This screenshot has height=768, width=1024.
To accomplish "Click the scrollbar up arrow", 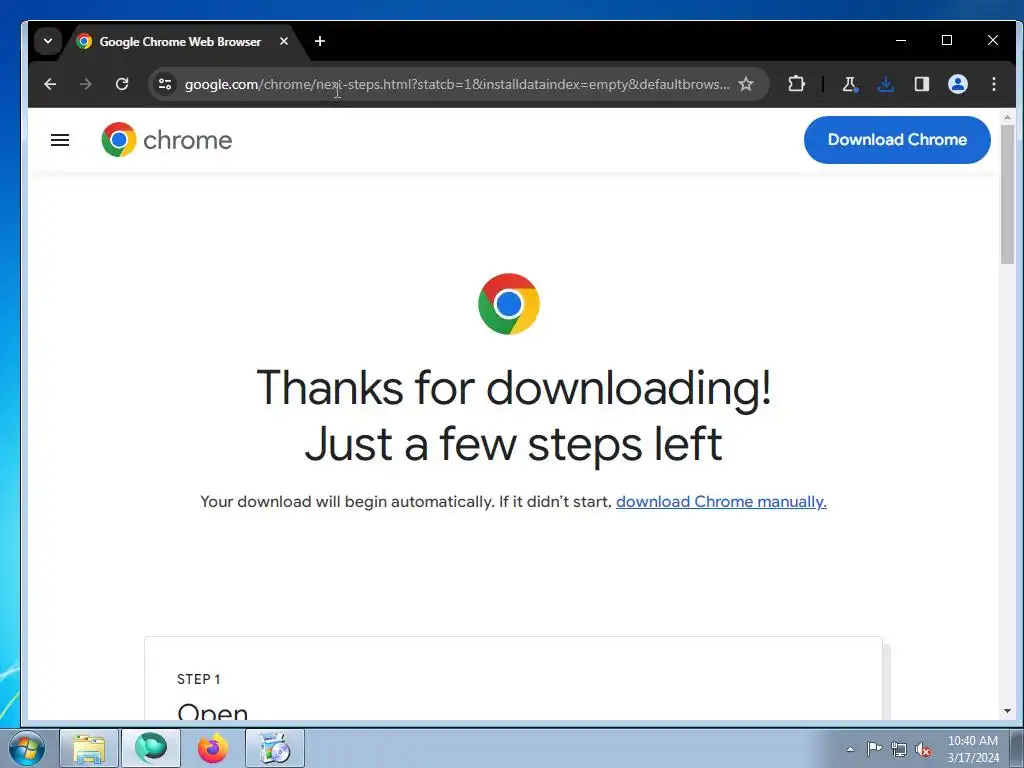I will tap(1007, 118).
